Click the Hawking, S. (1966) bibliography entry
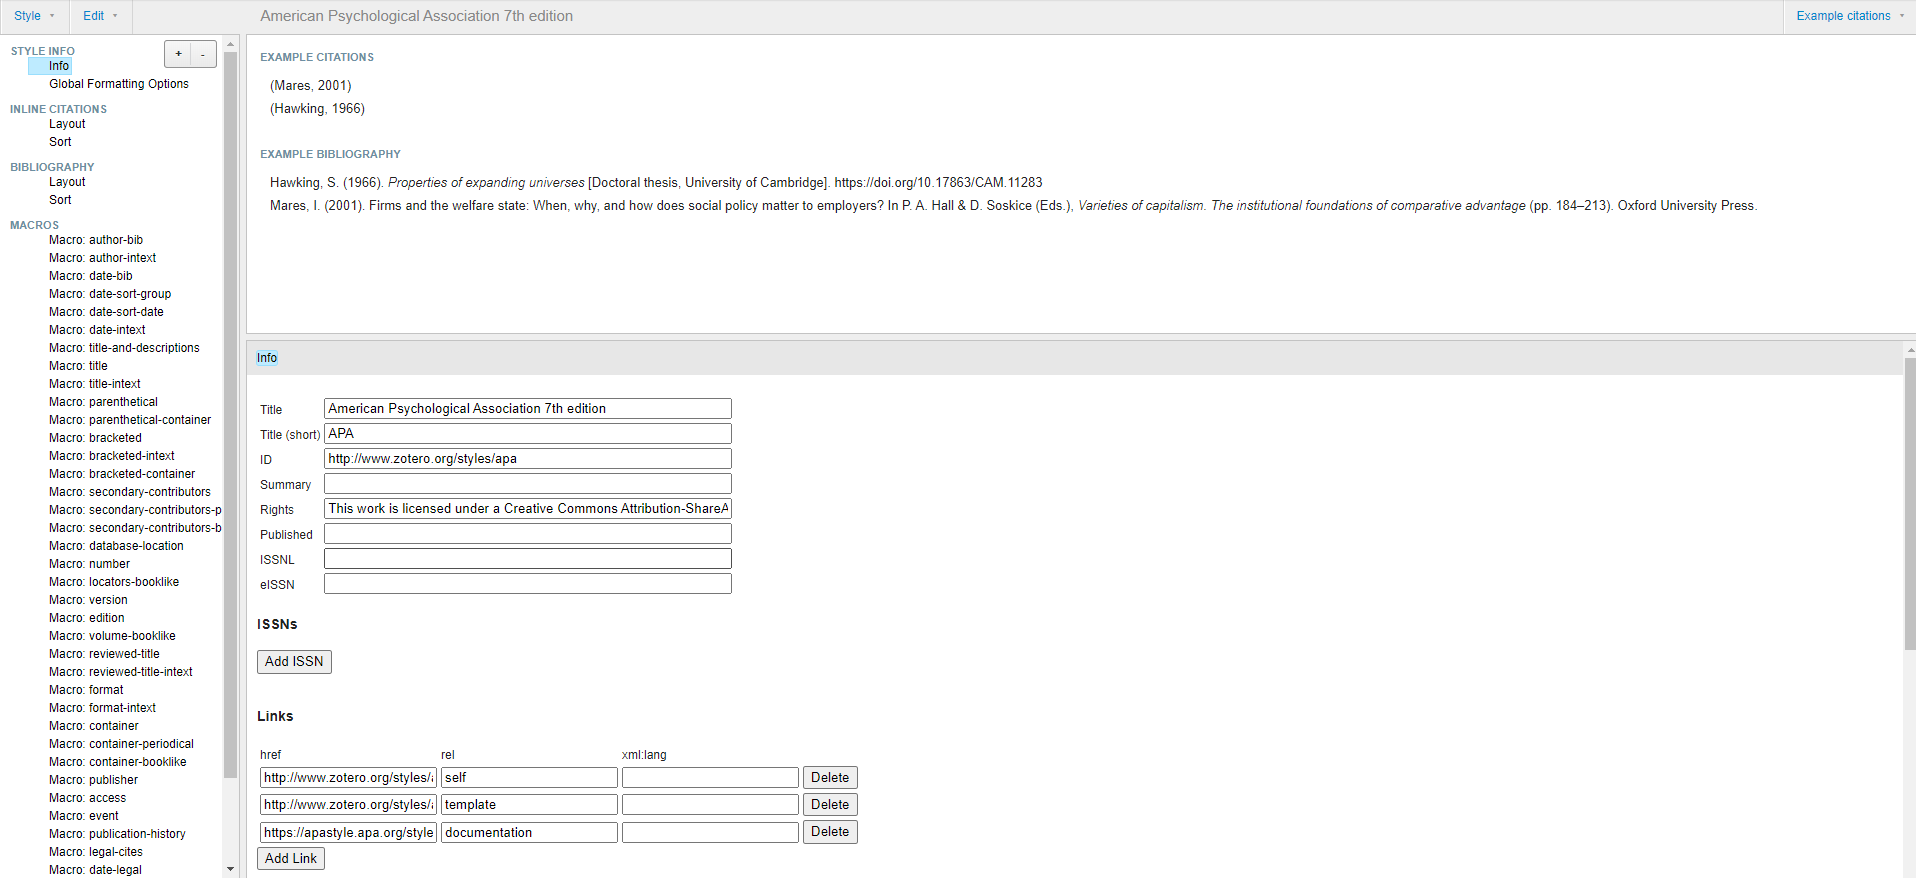The height and width of the screenshot is (878, 1916). 656,183
